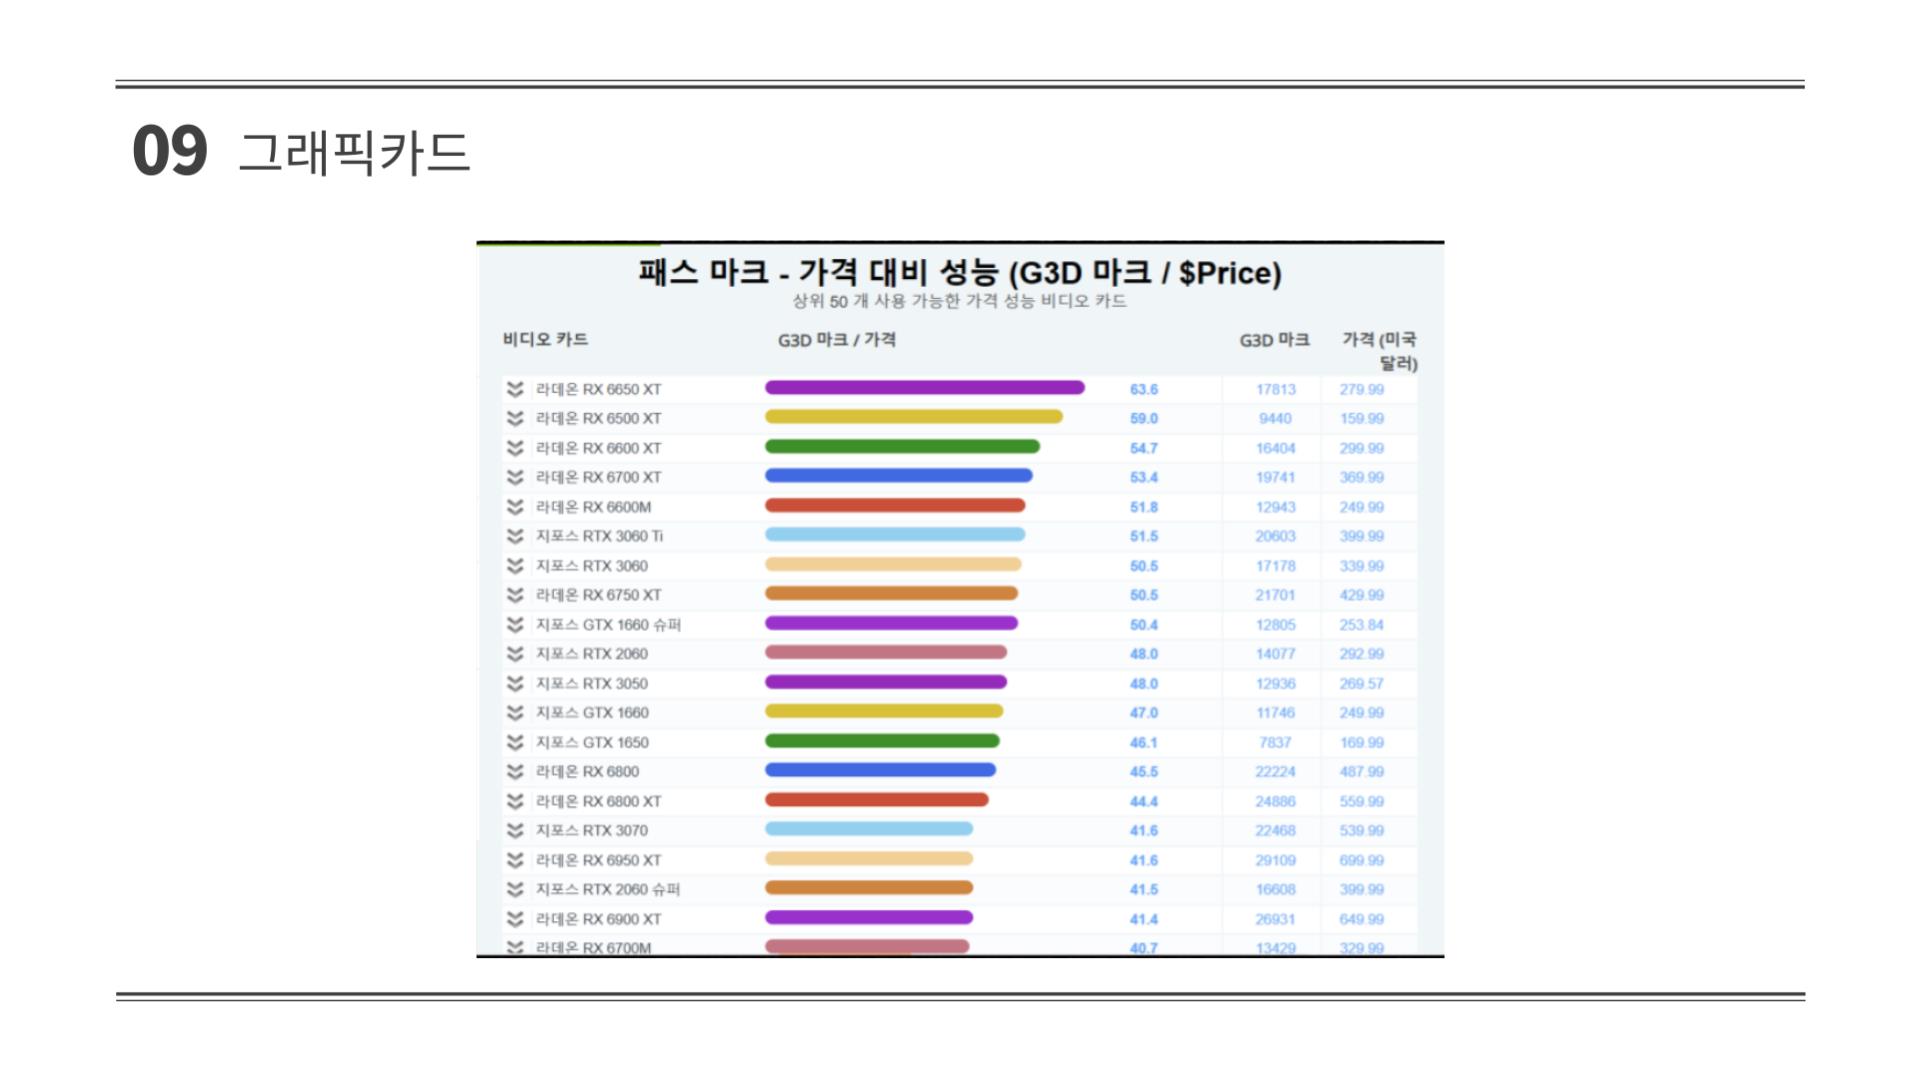Expand the 지포스 RTX 2060 row chevron
Screen dimensions: 1920x1080
[x=515, y=654]
